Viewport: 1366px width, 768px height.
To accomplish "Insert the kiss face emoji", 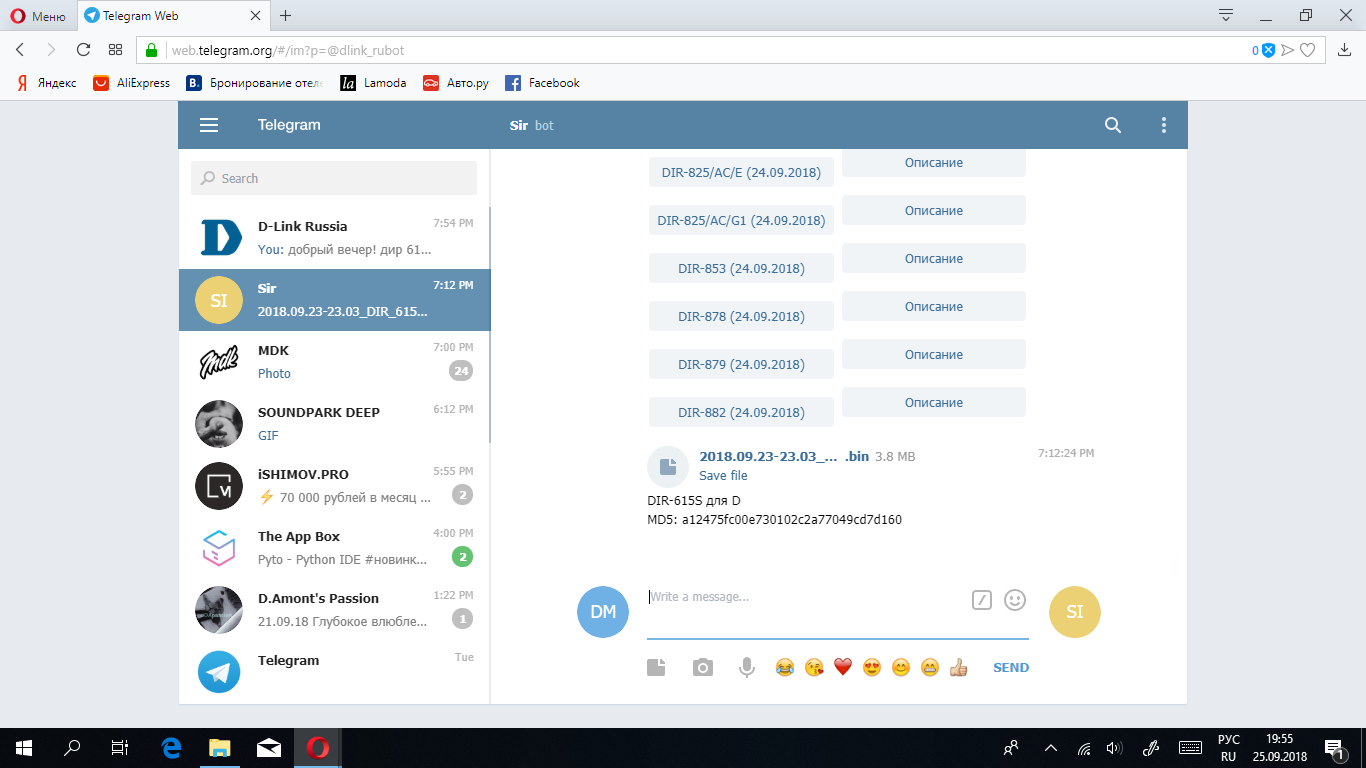I will (814, 667).
